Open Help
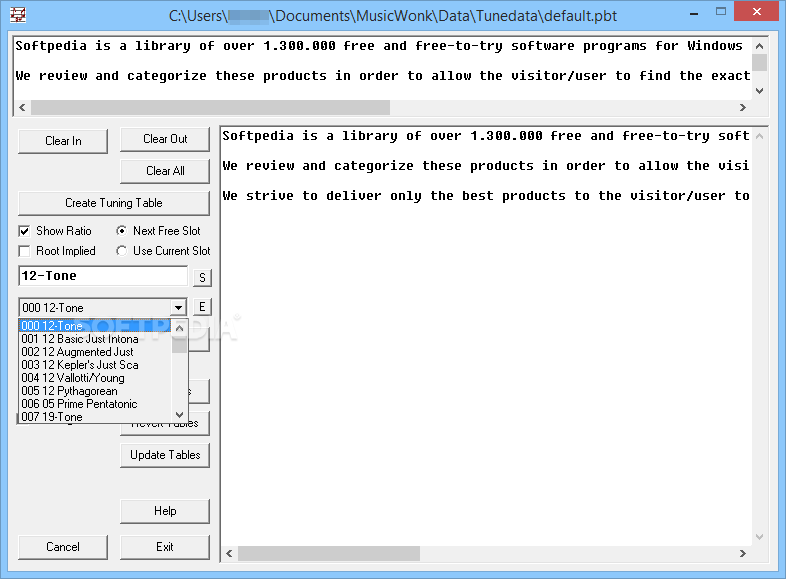 tap(165, 511)
